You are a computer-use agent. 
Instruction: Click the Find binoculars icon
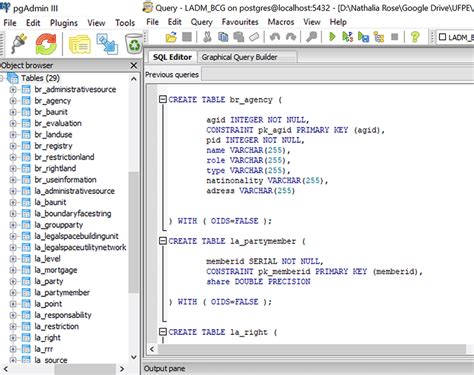click(x=311, y=37)
